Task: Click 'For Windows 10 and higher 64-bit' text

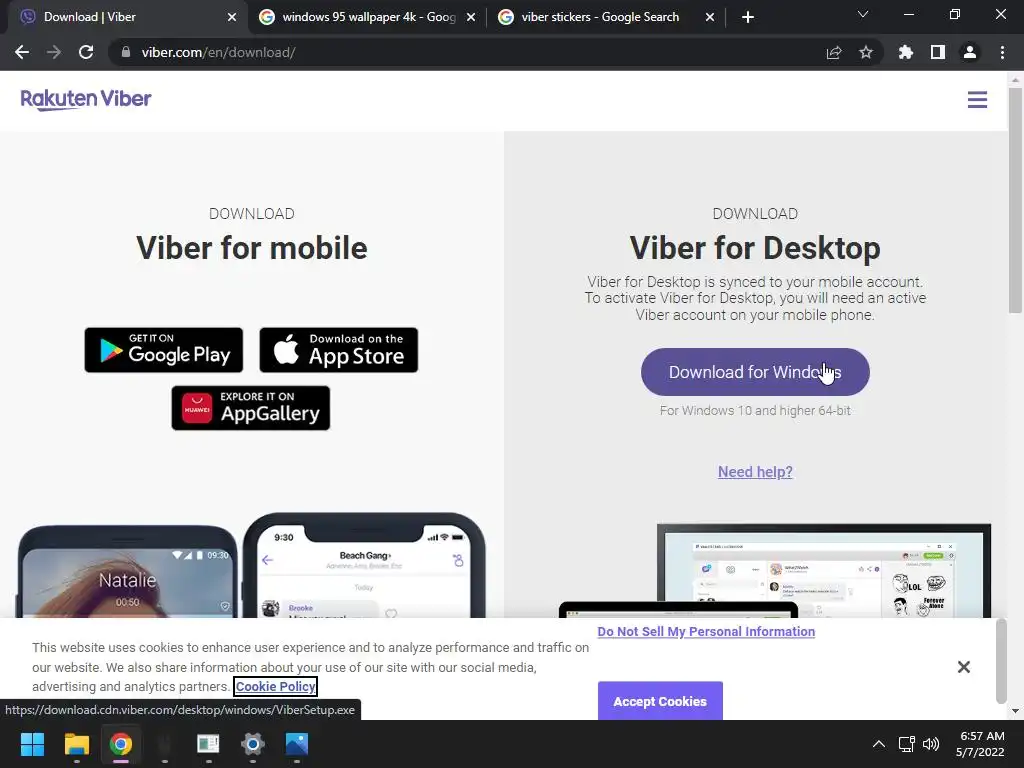Action: (x=755, y=410)
